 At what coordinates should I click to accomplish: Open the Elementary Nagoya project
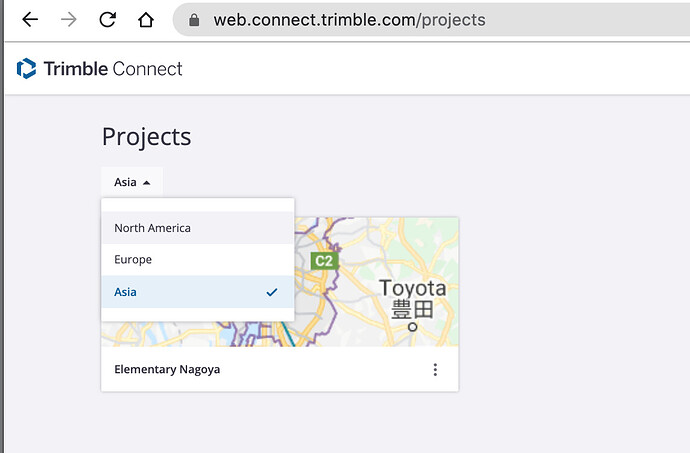(167, 370)
